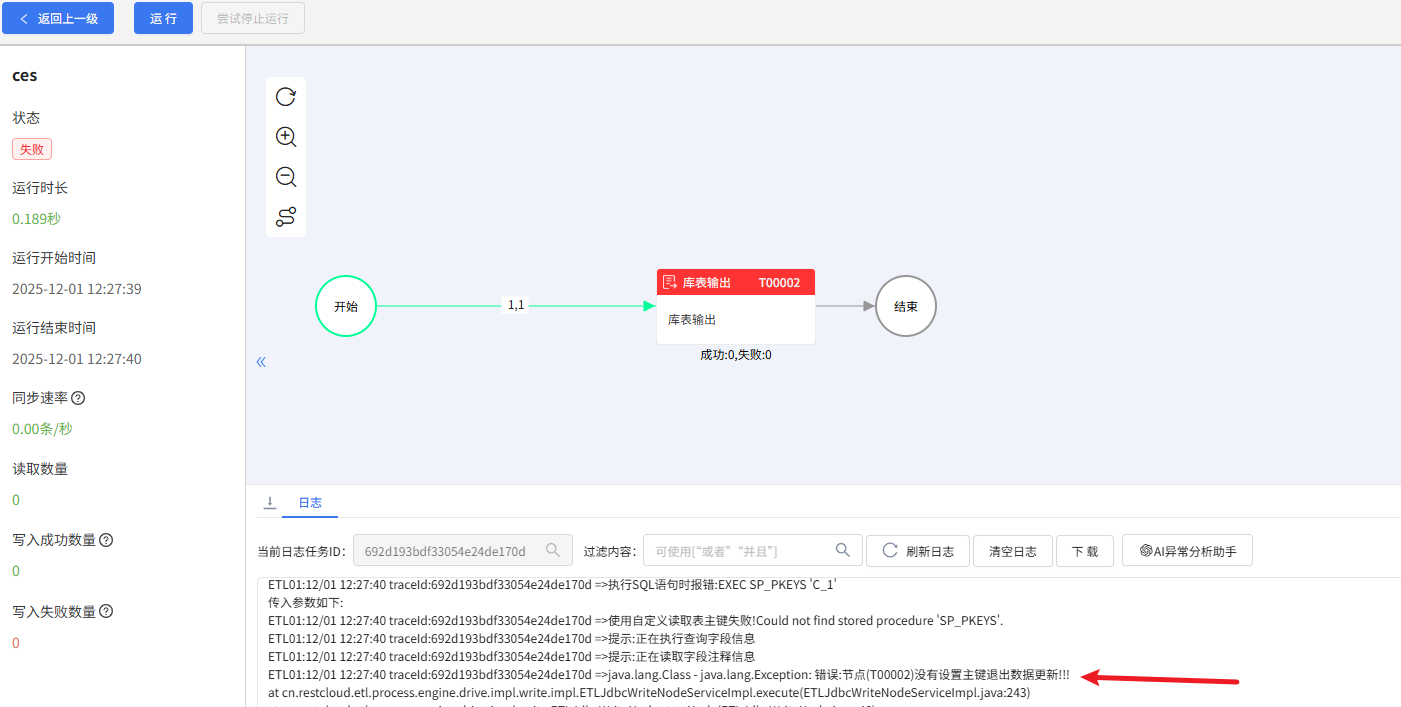1401x707 pixels.
Task: Collapse the left details panel with the « arrow
Action: [x=261, y=361]
